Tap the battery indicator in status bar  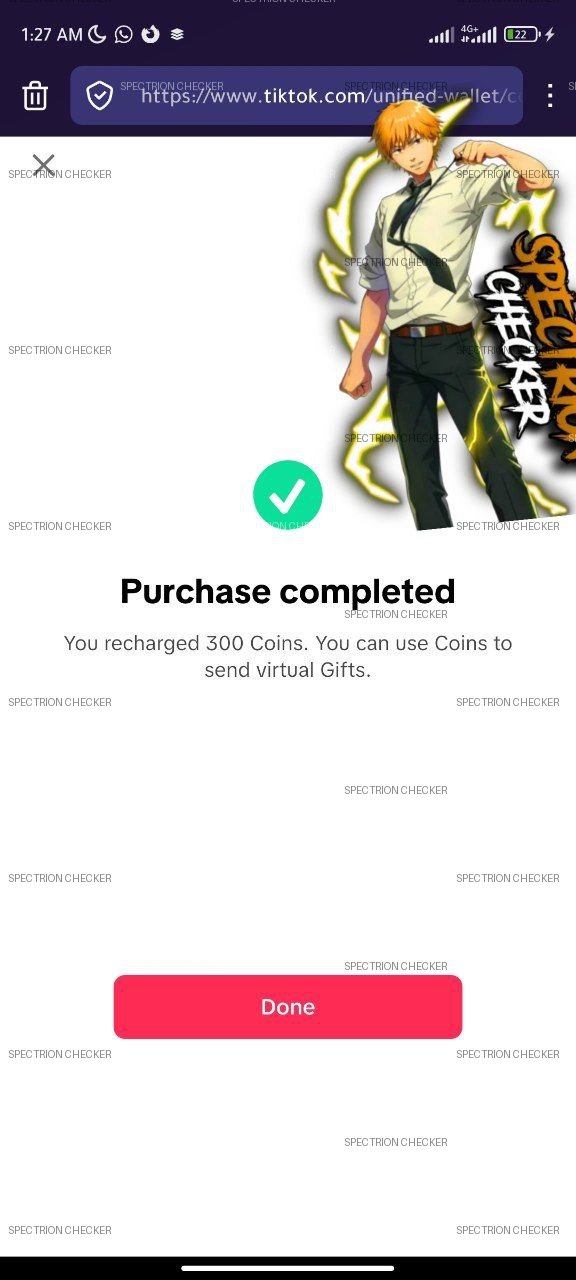click(522, 34)
